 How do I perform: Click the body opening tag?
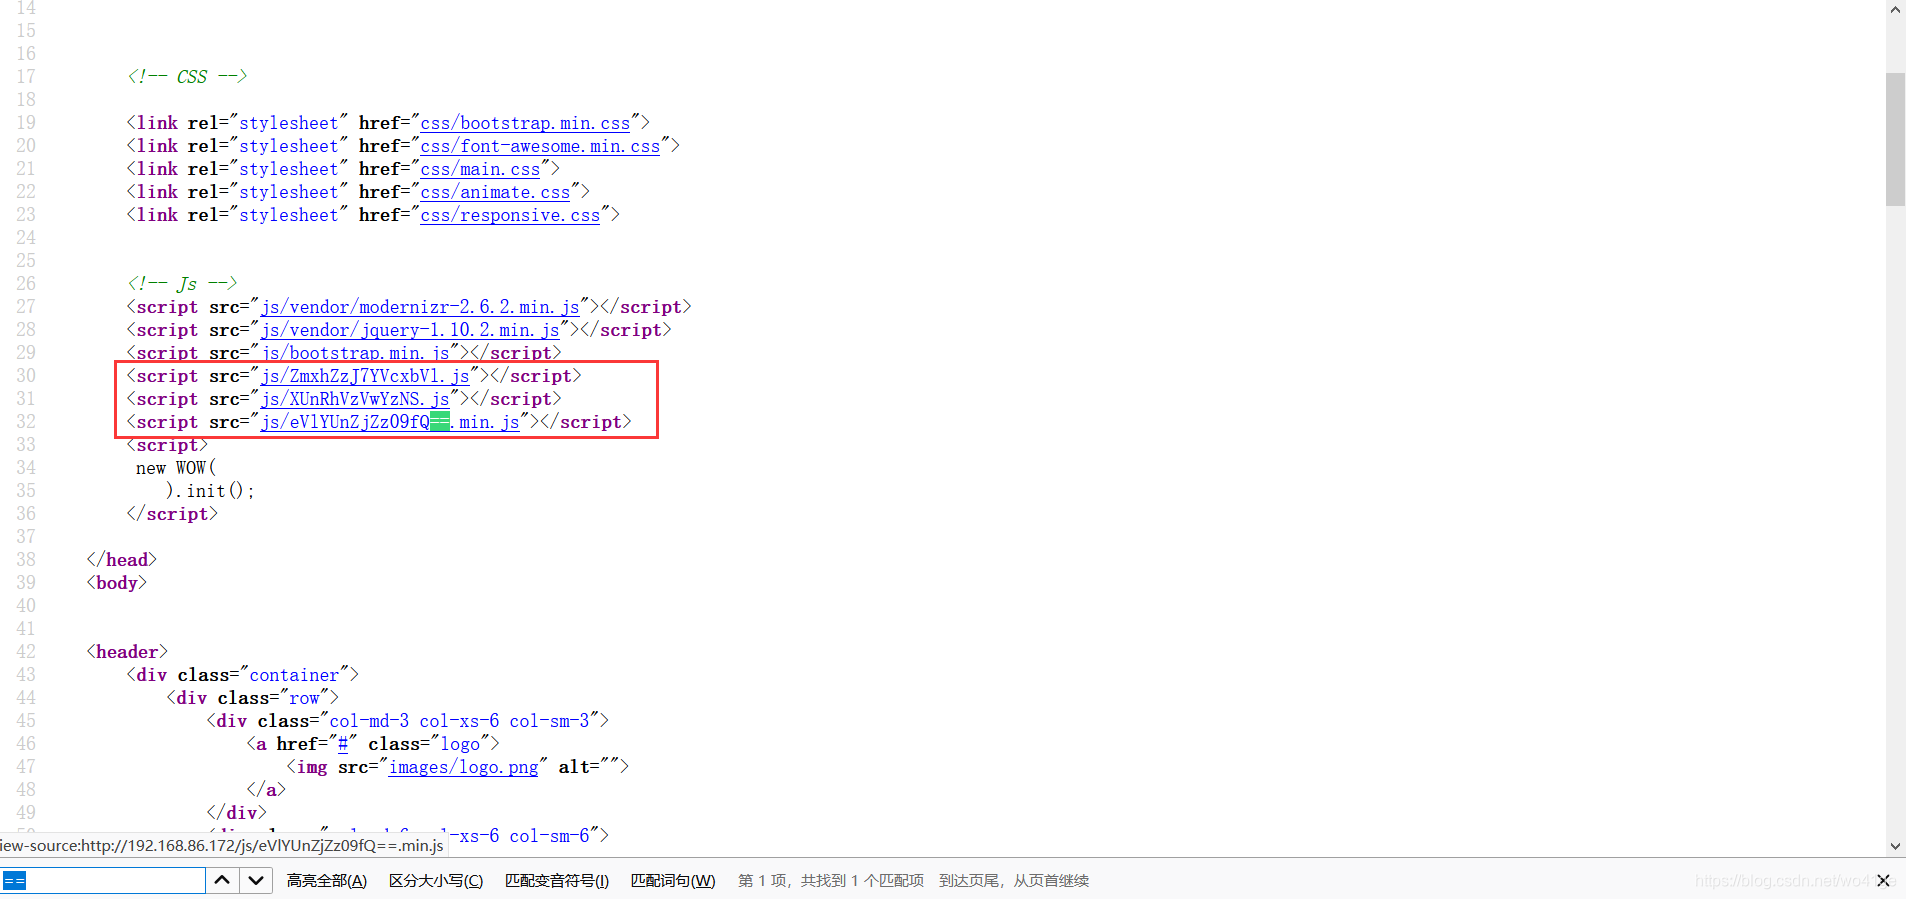pyautogui.click(x=117, y=583)
